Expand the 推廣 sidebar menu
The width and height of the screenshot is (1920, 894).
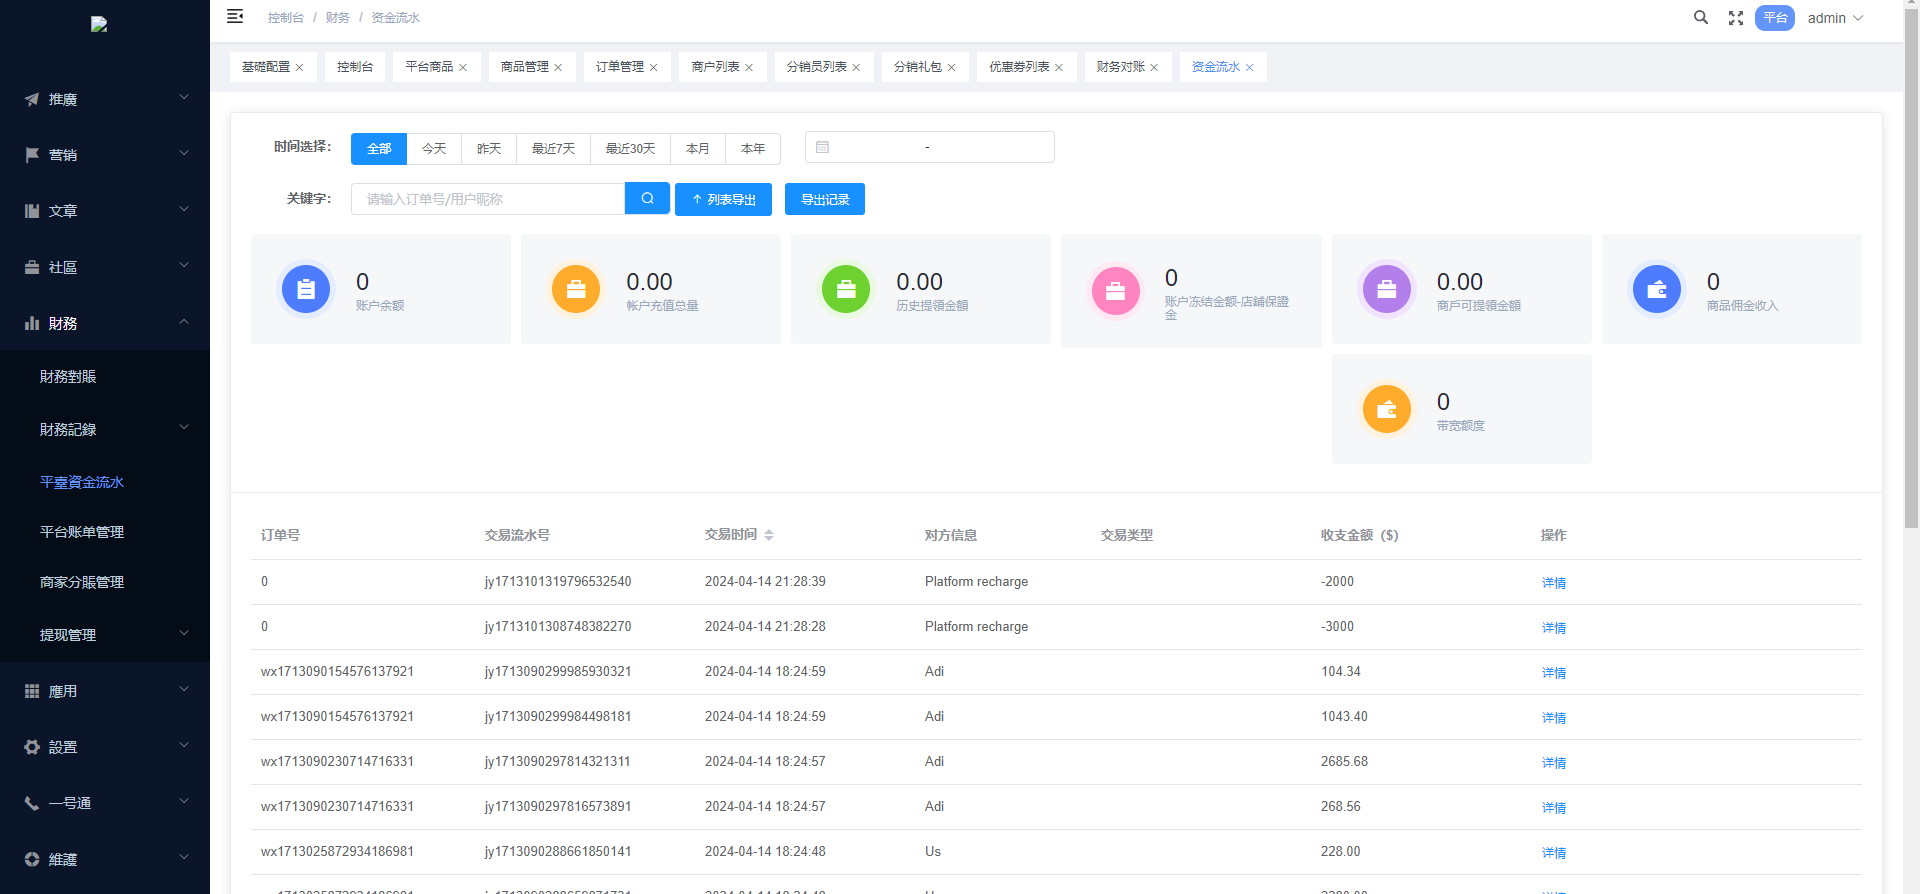tap(105, 99)
